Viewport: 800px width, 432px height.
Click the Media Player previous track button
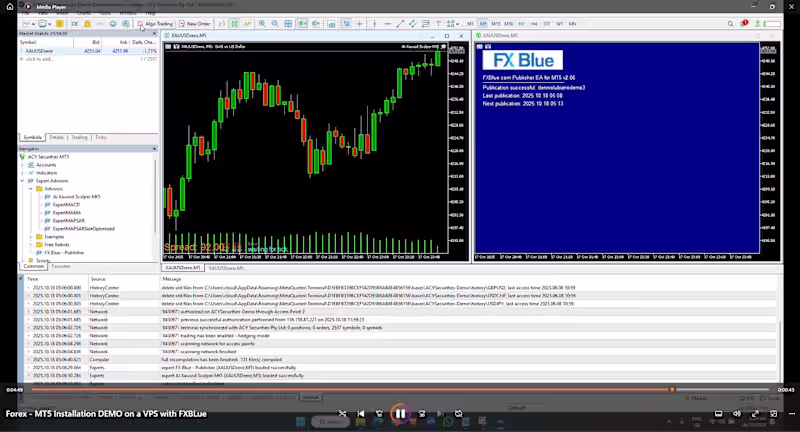(361, 414)
